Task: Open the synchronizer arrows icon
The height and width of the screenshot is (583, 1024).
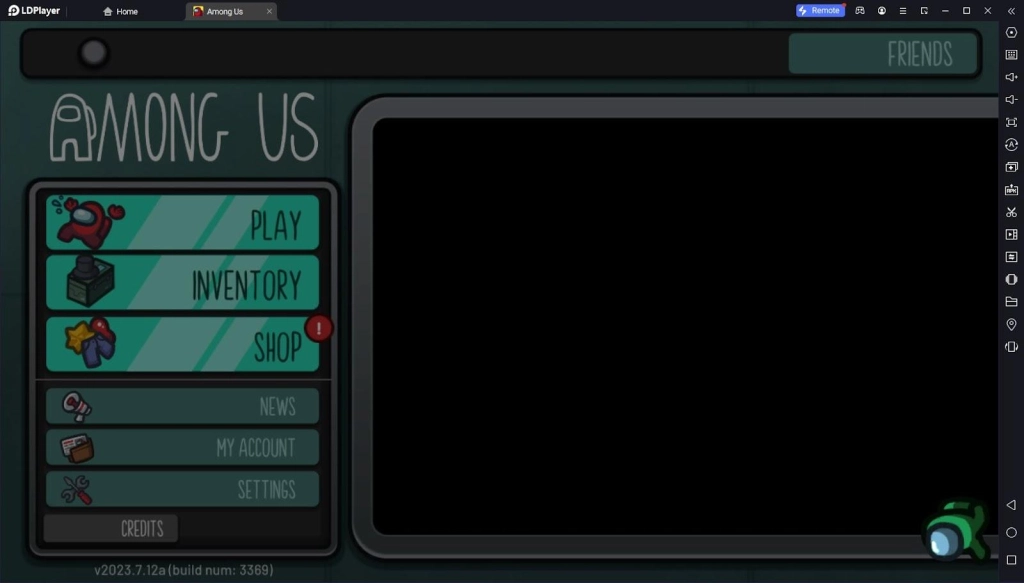Action: (x=1011, y=257)
